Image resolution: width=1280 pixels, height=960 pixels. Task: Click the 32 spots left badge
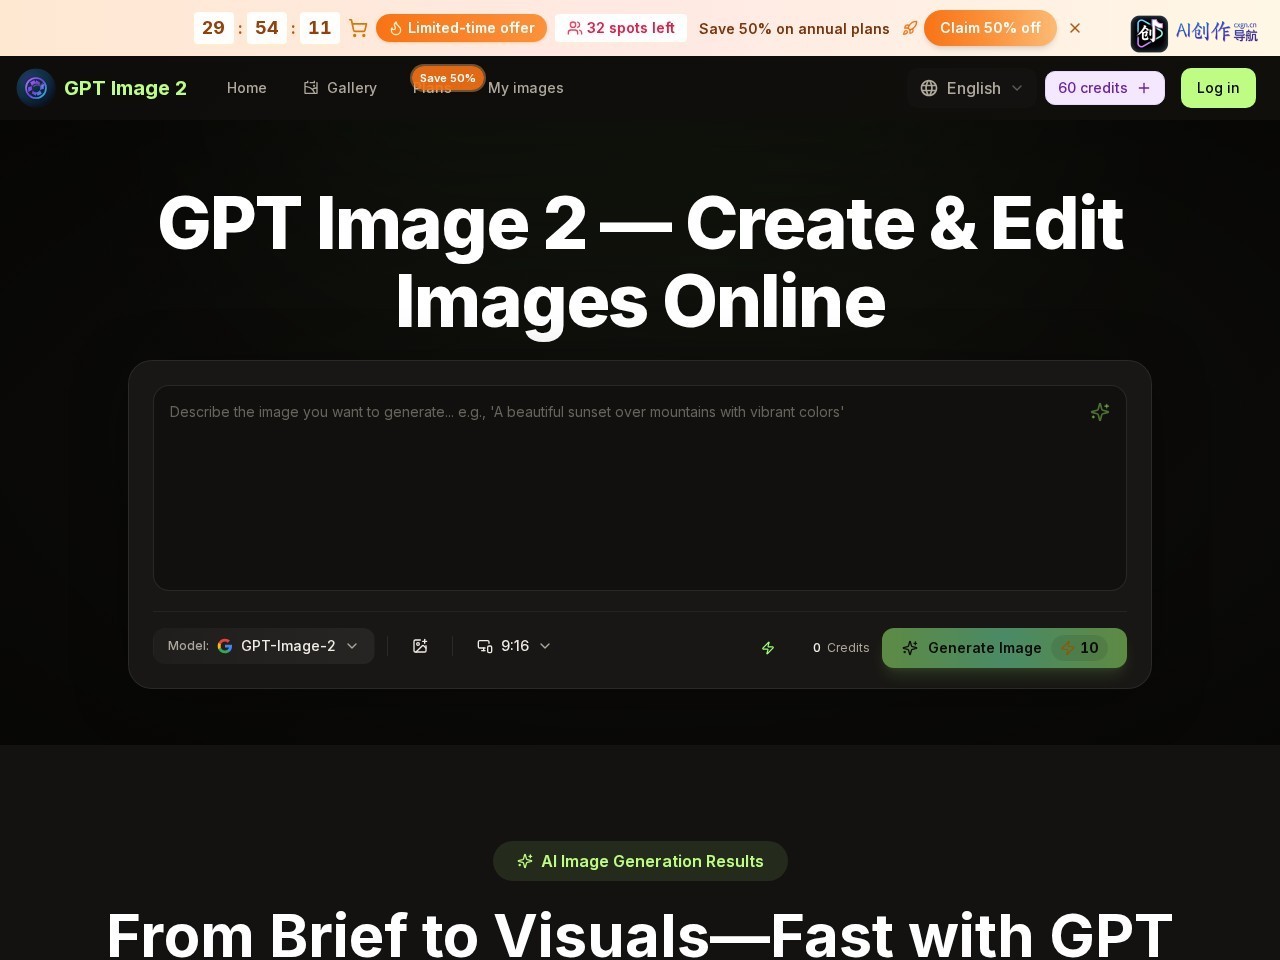click(x=621, y=28)
